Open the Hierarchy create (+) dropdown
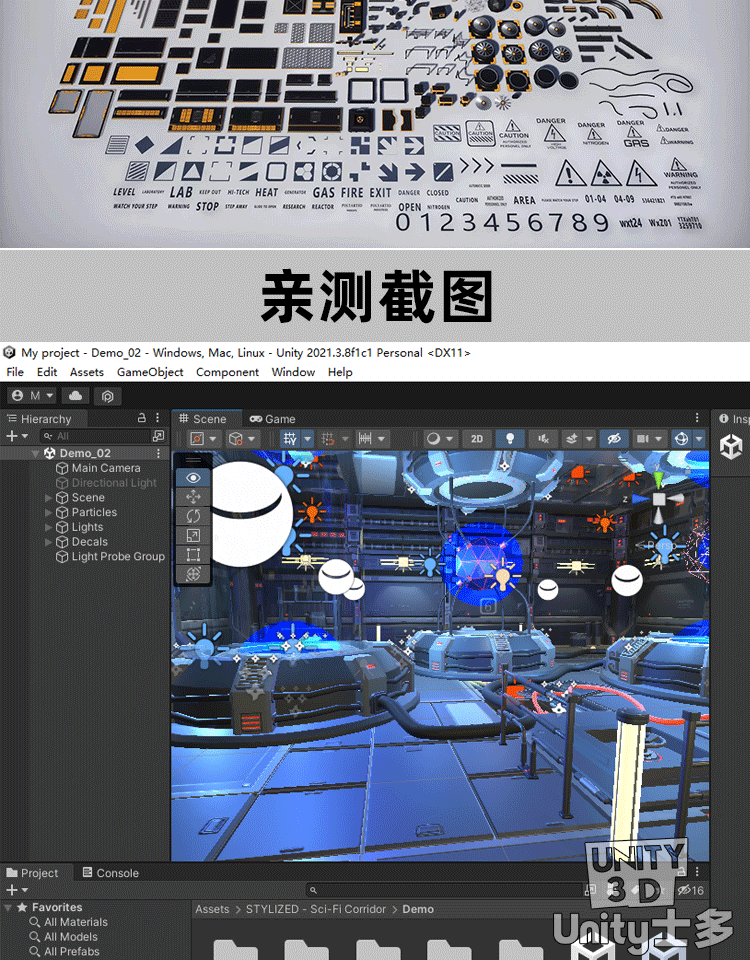750x960 pixels. 17,436
